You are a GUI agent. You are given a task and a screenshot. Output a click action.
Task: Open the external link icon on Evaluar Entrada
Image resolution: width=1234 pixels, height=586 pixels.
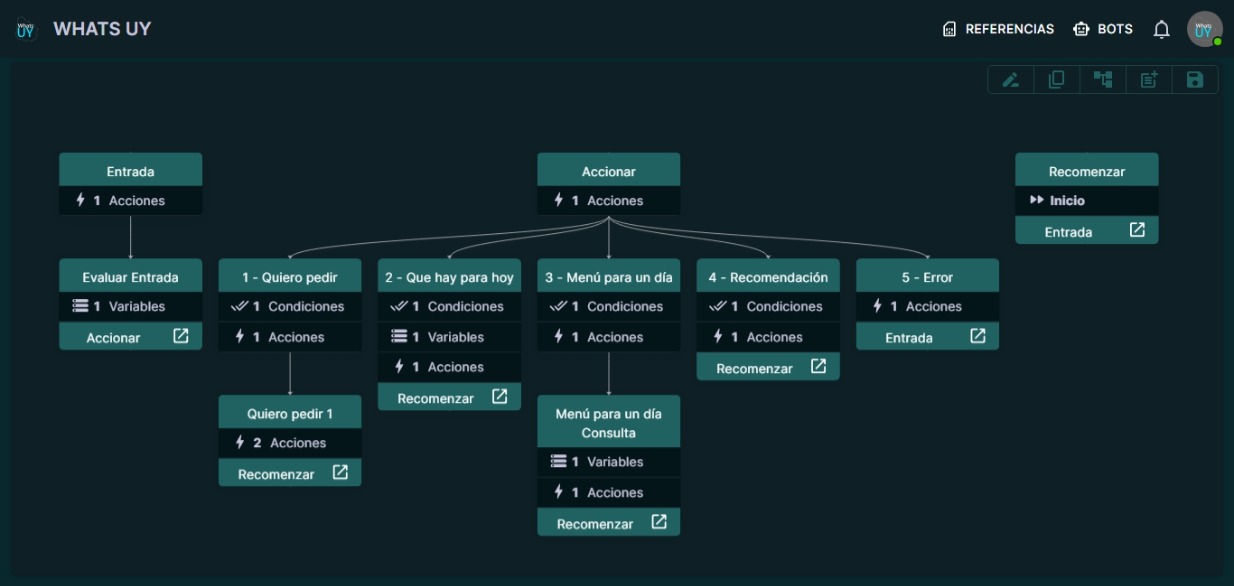[180, 337]
